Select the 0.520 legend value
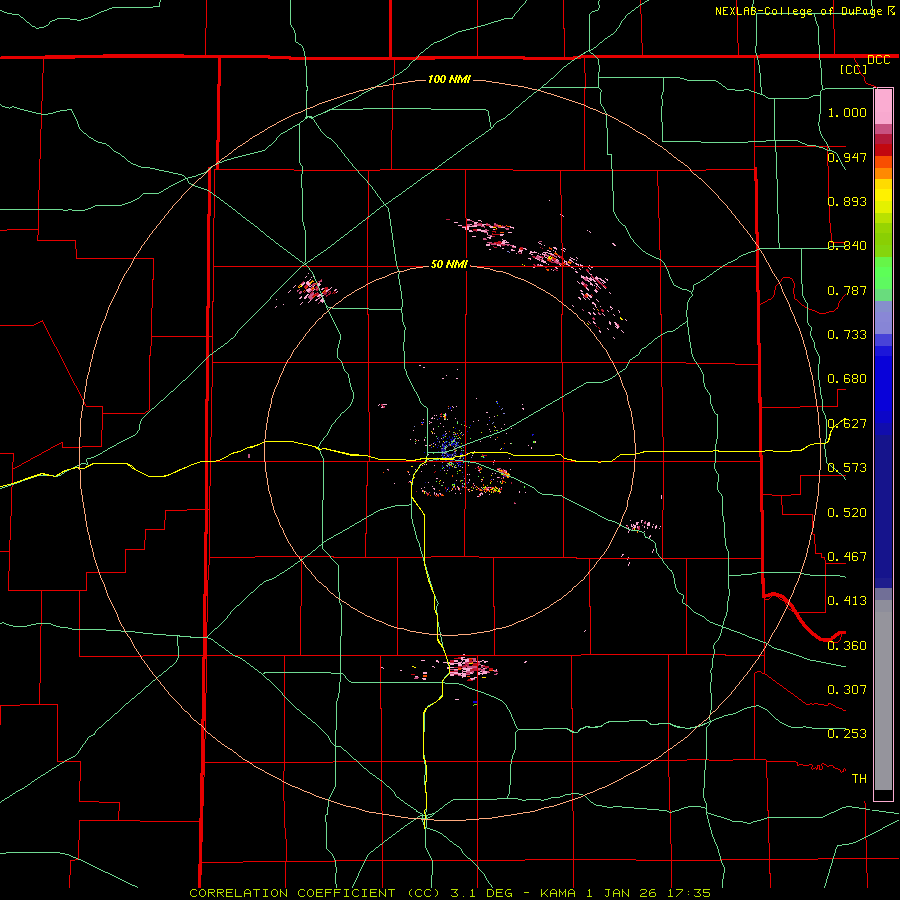 pos(847,512)
